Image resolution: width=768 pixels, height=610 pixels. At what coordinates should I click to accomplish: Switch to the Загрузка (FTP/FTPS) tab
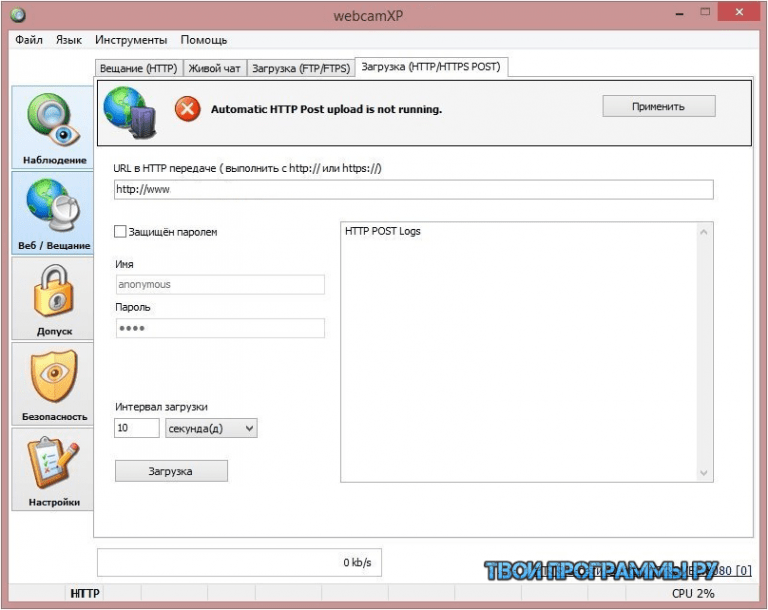(300, 68)
